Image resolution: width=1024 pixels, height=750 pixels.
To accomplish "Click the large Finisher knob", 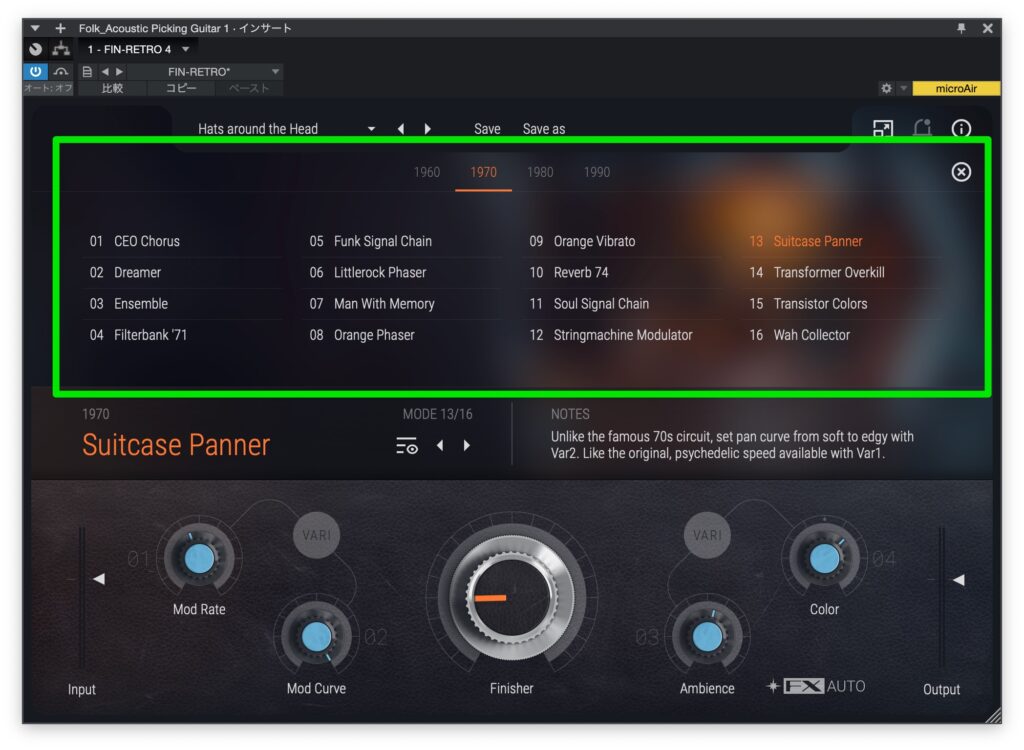I will (x=511, y=597).
